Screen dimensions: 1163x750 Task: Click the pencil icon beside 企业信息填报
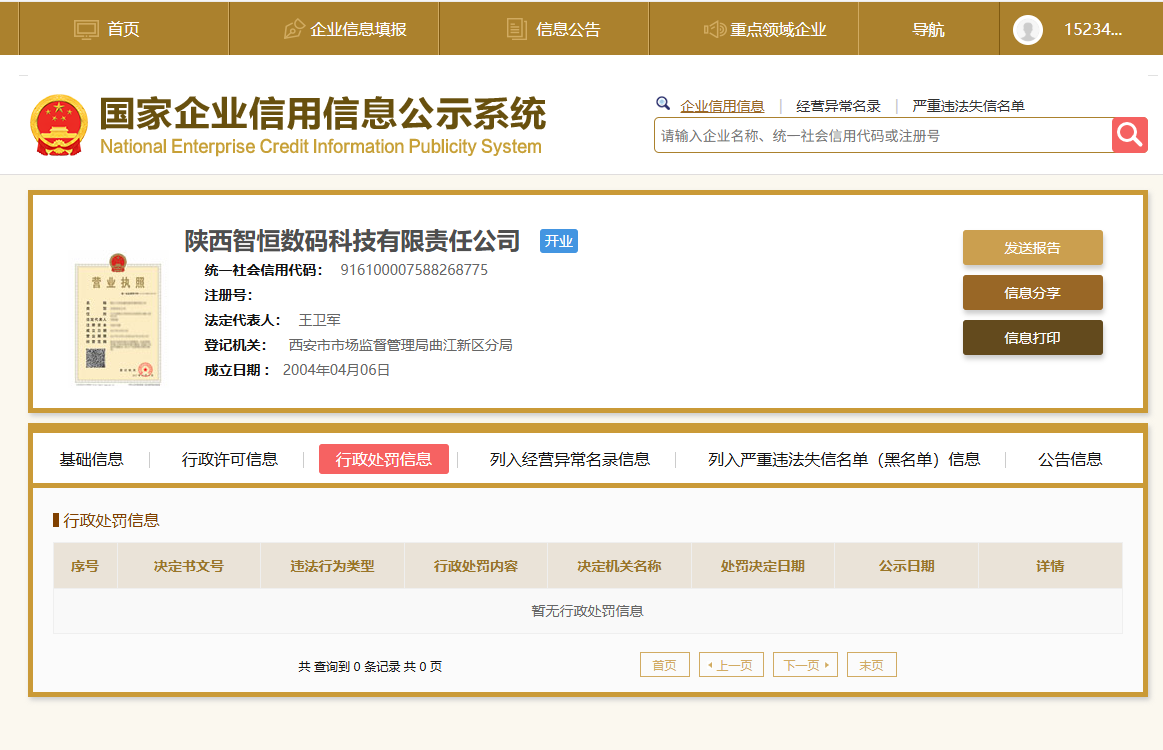tap(294, 30)
